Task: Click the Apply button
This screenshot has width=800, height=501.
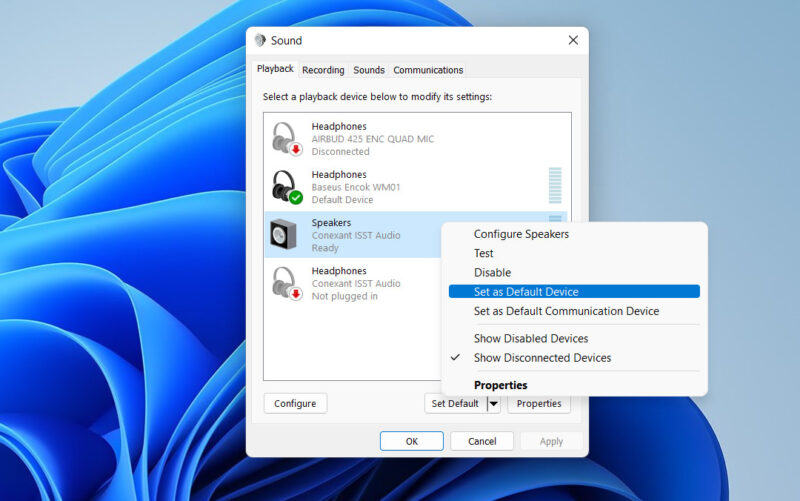Action: click(551, 441)
